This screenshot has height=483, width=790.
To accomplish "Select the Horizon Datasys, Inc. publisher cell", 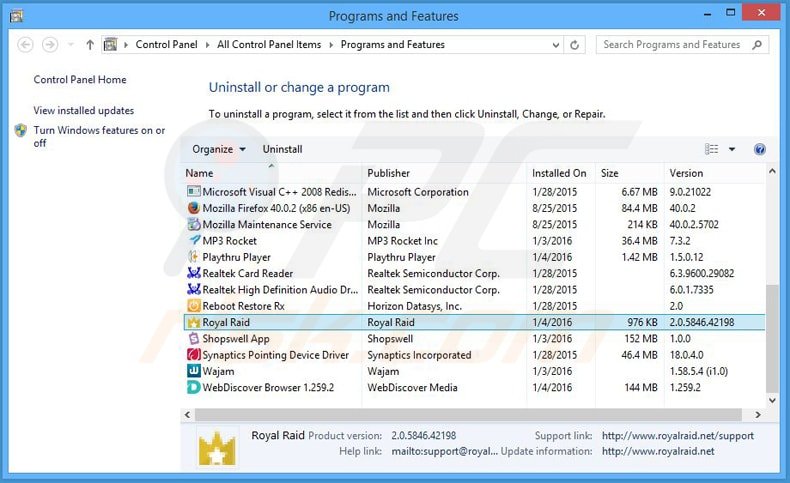I will (x=414, y=306).
